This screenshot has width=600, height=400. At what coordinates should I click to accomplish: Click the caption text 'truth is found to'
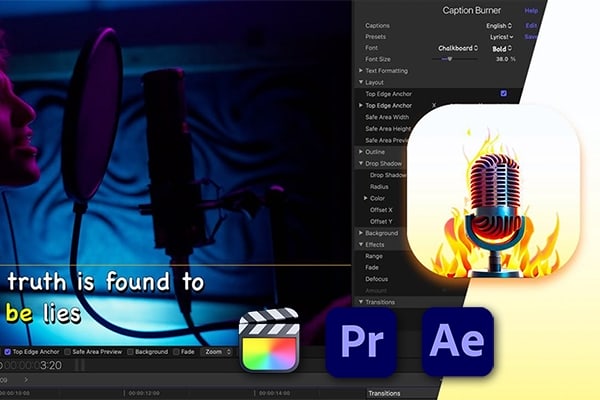click(106, 281)
